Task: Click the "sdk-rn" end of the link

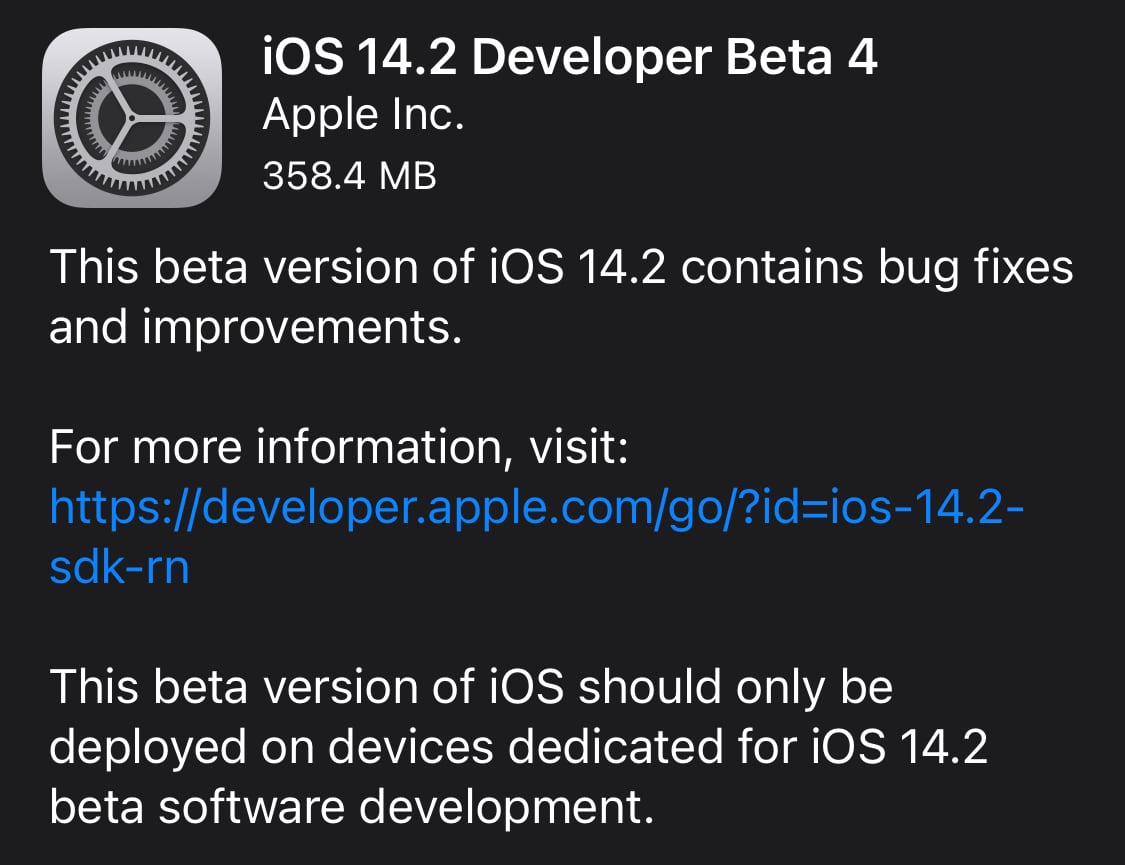Action: pyautogui.click(x=119, y=569)
